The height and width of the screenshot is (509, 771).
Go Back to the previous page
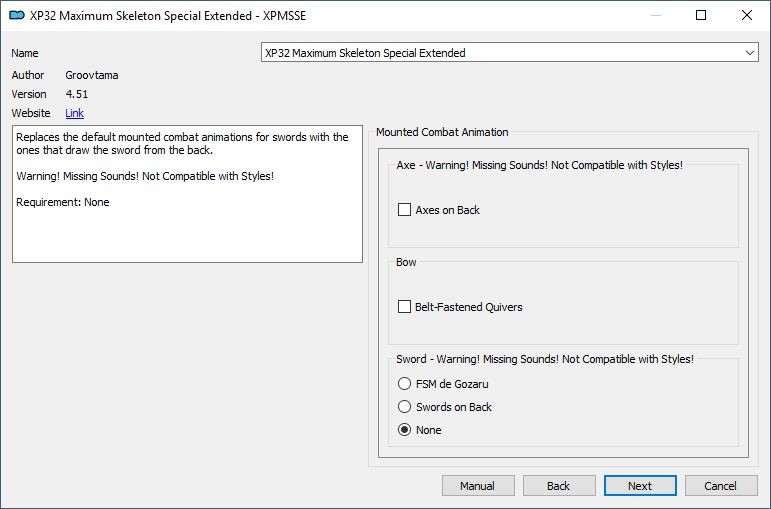coord(559,486)
